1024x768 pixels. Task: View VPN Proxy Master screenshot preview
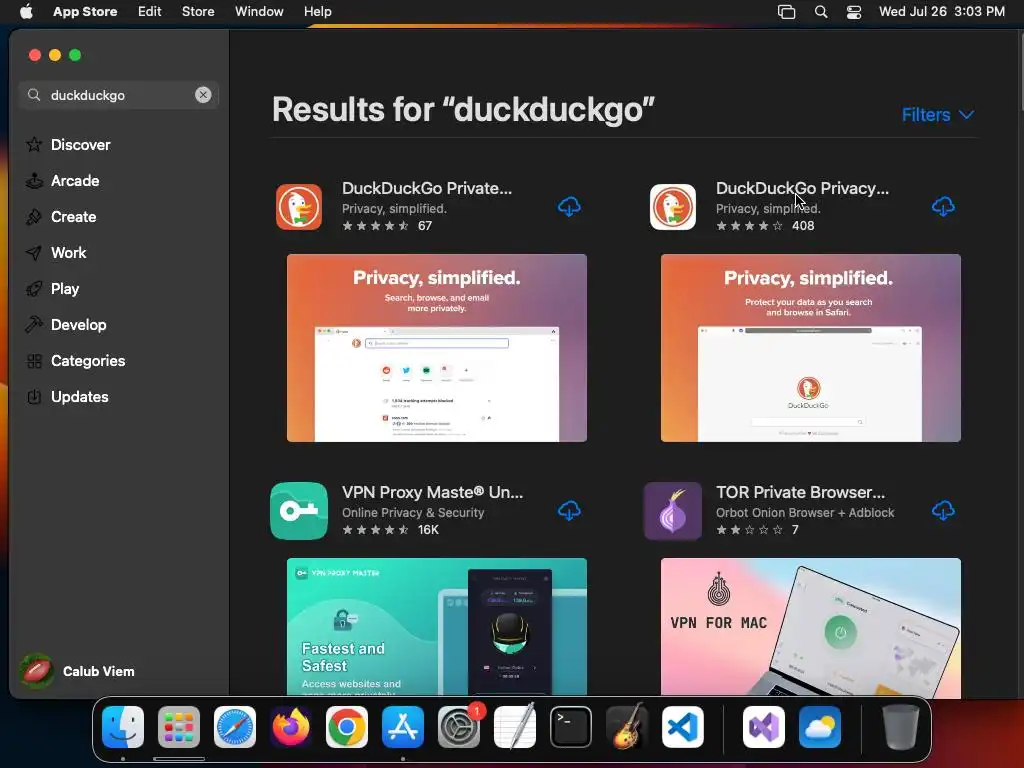coord(437,627)
